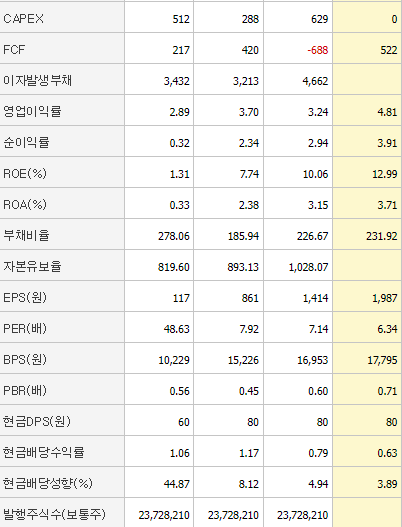Select 현금배당수익률 value 1.17
Image resolution: width=402 pixels, height=527 pixels.
[x=249, y=453]
